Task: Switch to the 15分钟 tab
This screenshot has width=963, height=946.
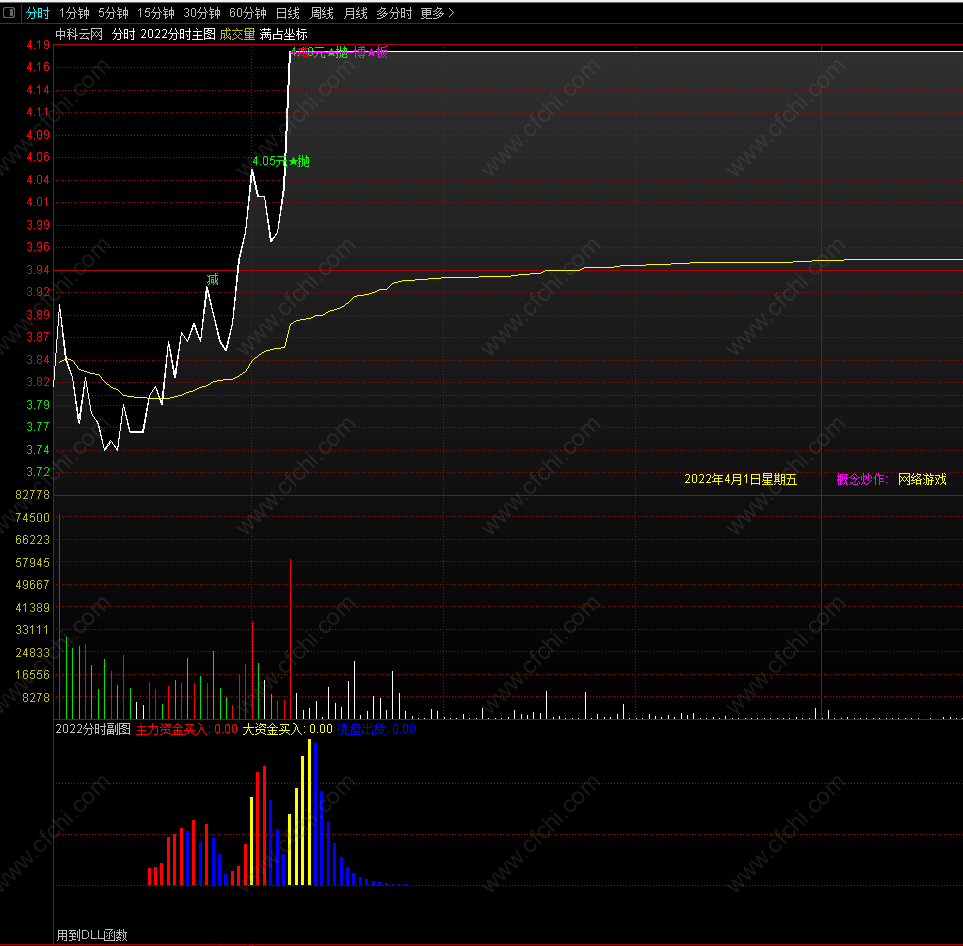Action: click(x=156, y=13)
